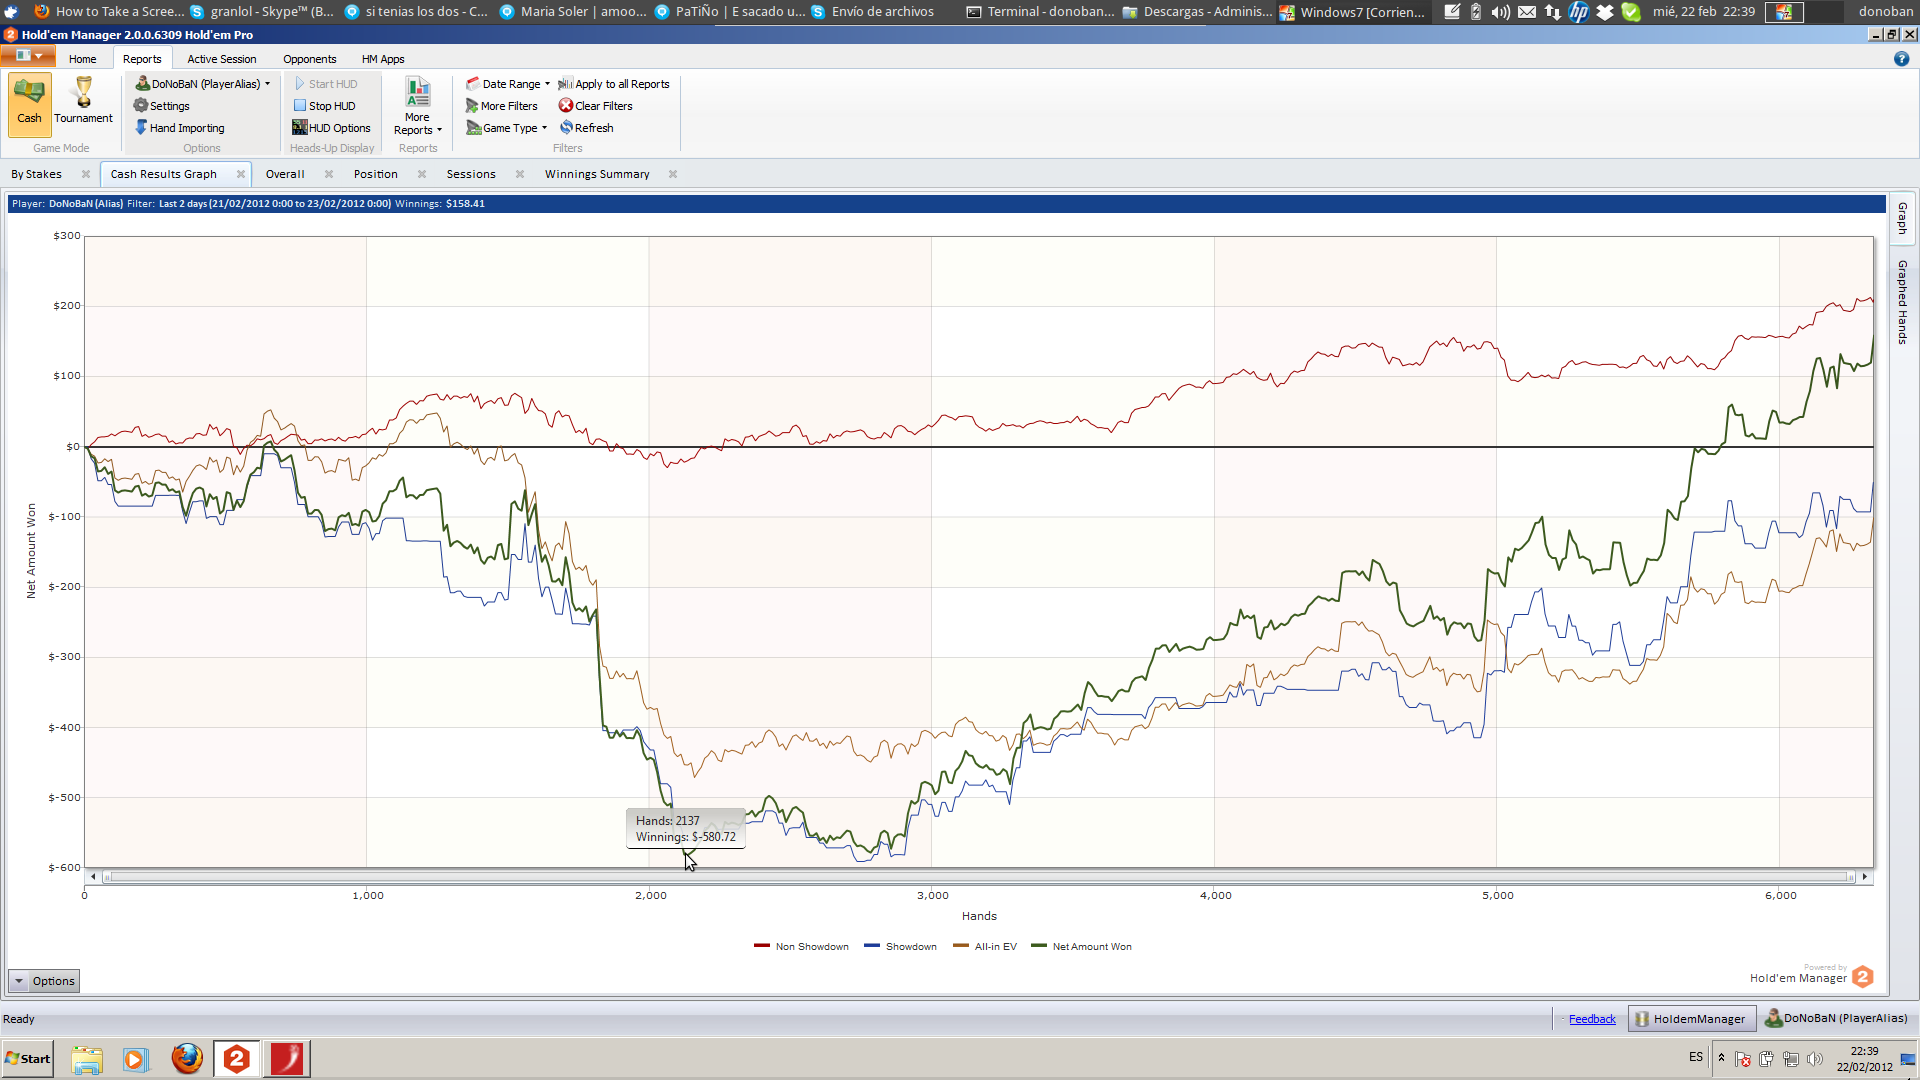The image size is (1920, 1080).
Task: Open top panel clock showing mié, 22 feb
Action: pyautogui.click(x=1703, y=12)
